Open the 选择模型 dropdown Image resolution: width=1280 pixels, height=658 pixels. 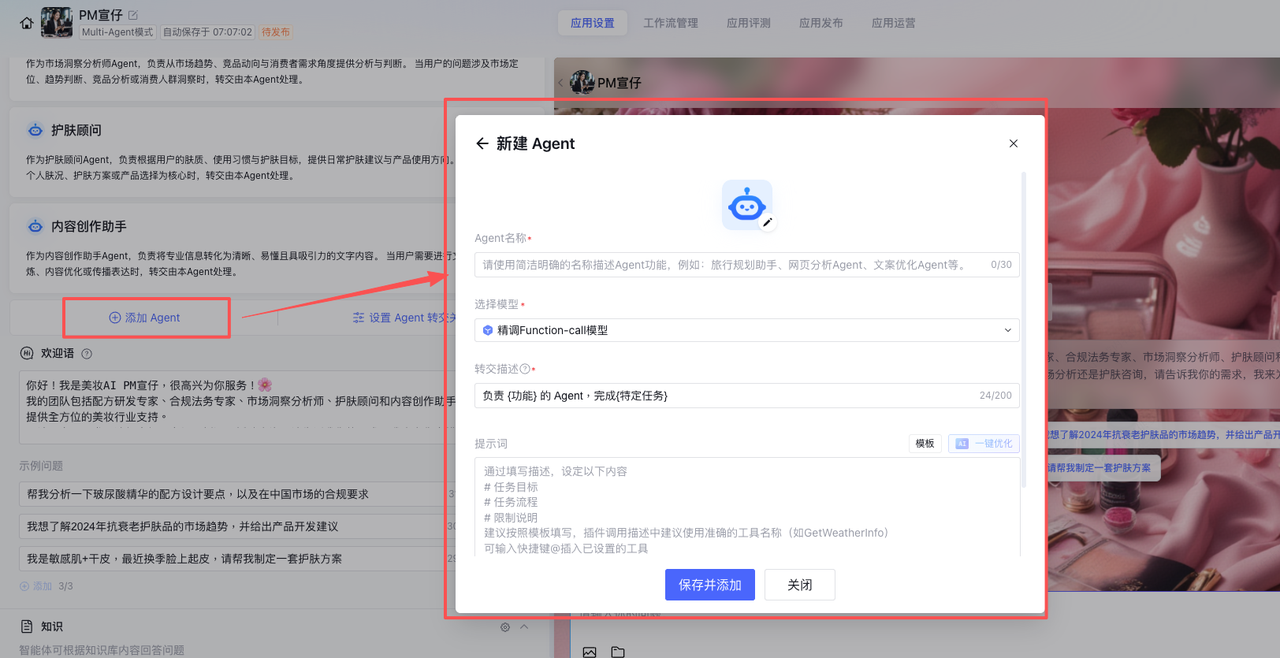point(746,330)
